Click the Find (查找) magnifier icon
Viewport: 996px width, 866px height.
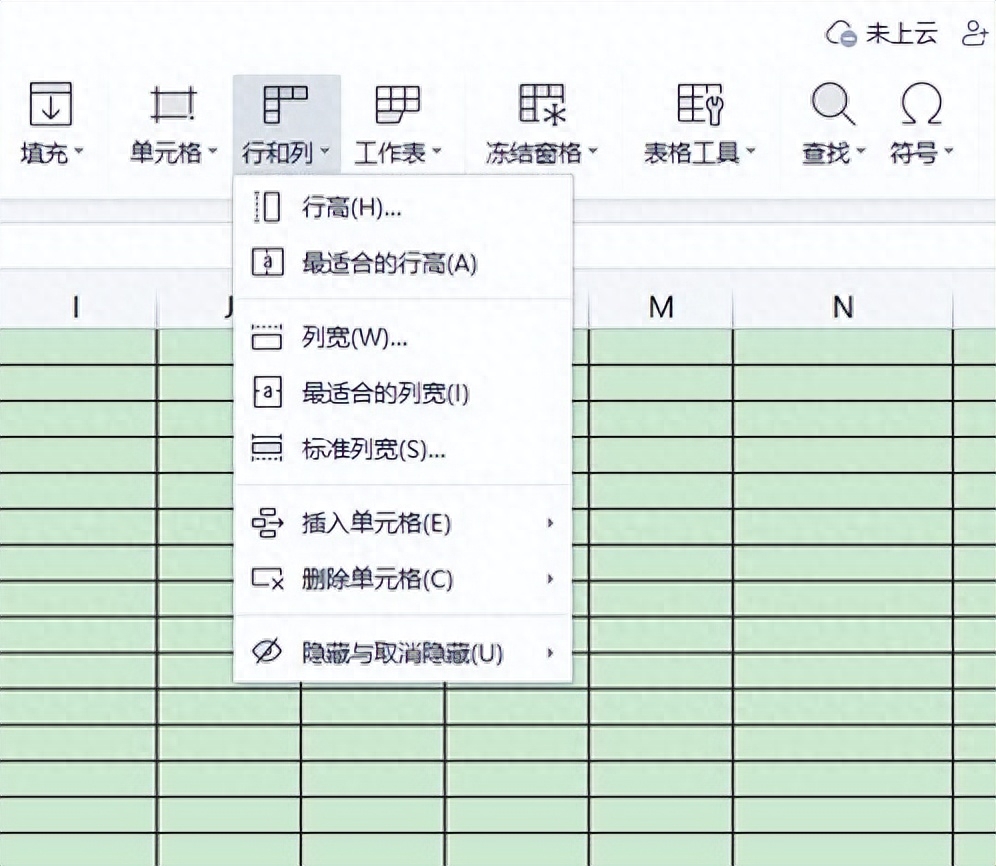[x=833, y=104]
